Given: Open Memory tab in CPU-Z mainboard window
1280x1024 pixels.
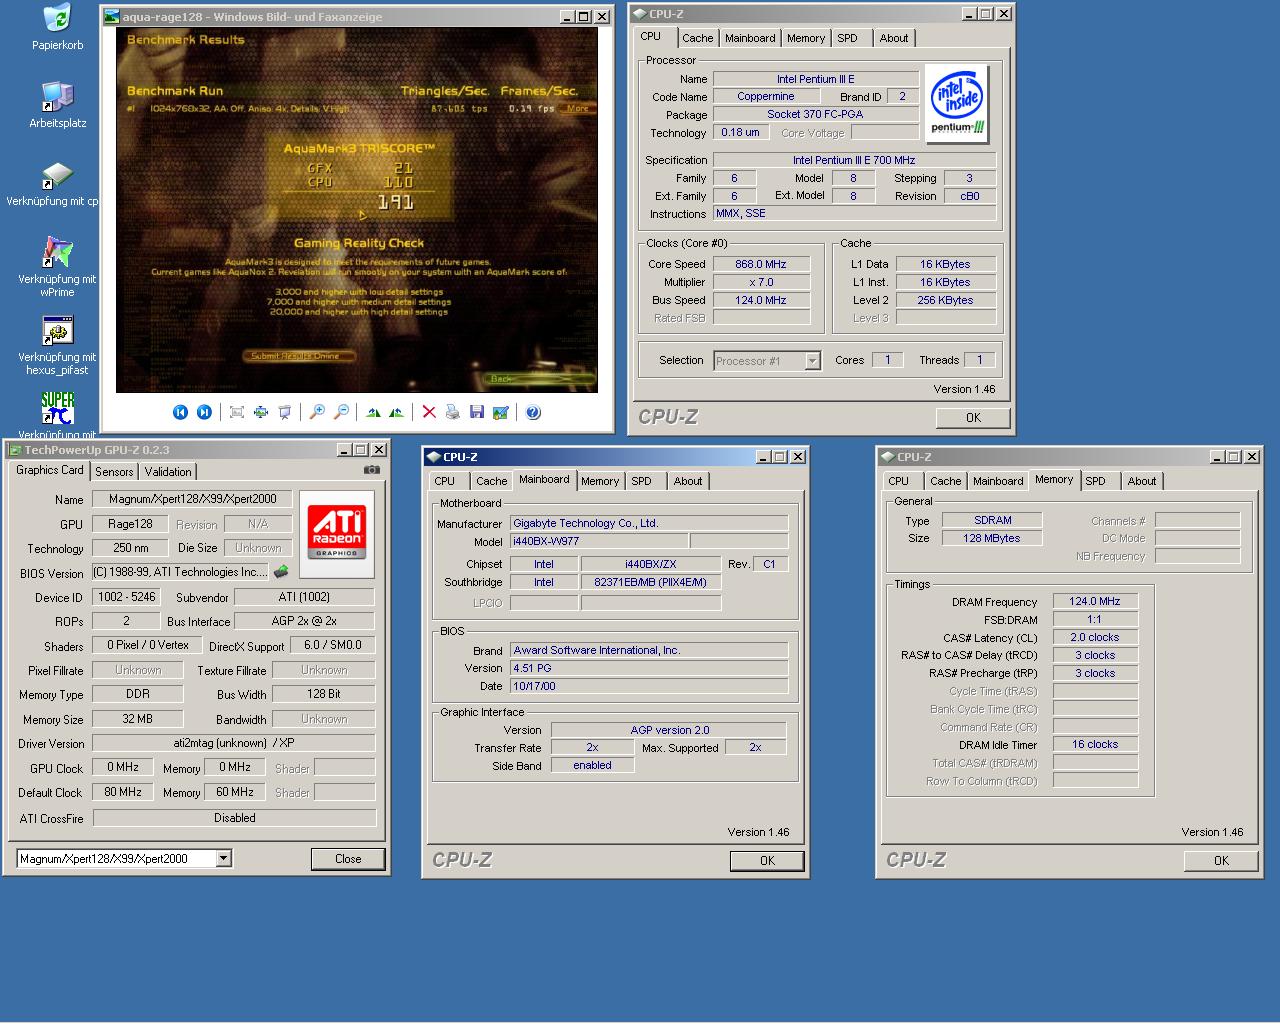Looking at the screenshot, I should tap(600, 481).
